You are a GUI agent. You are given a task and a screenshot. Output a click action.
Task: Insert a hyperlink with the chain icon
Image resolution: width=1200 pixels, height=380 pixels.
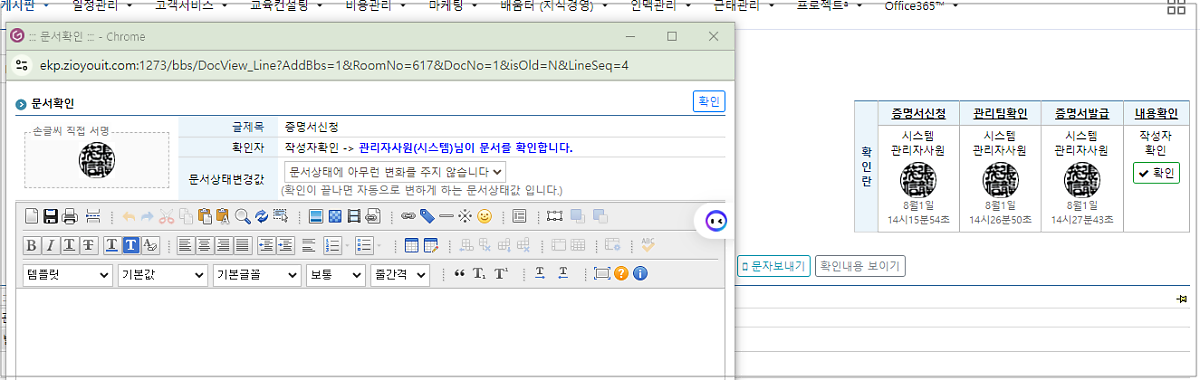(x=408, y=216)
